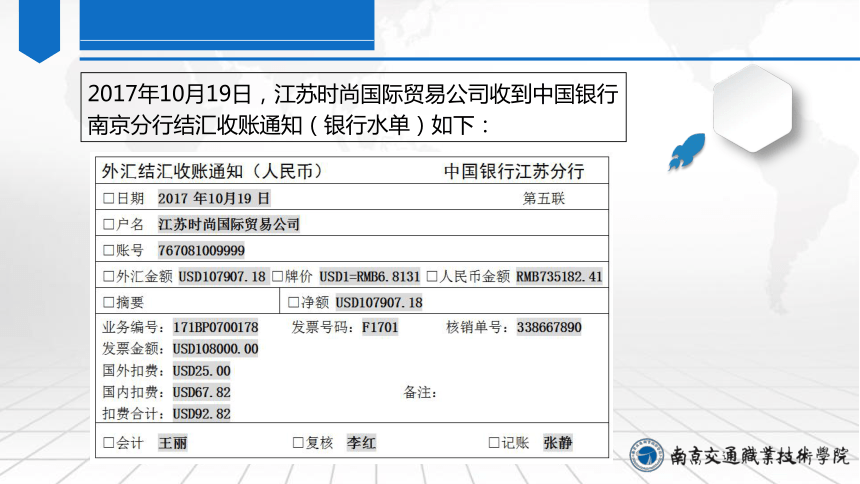Click the blue rocket icon
This screenshot has width=860, height=484.
click(687, 151)
